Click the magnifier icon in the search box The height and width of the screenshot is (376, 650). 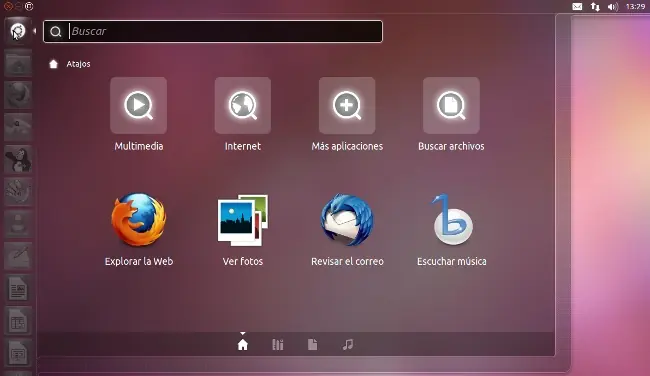coord(56,32)
